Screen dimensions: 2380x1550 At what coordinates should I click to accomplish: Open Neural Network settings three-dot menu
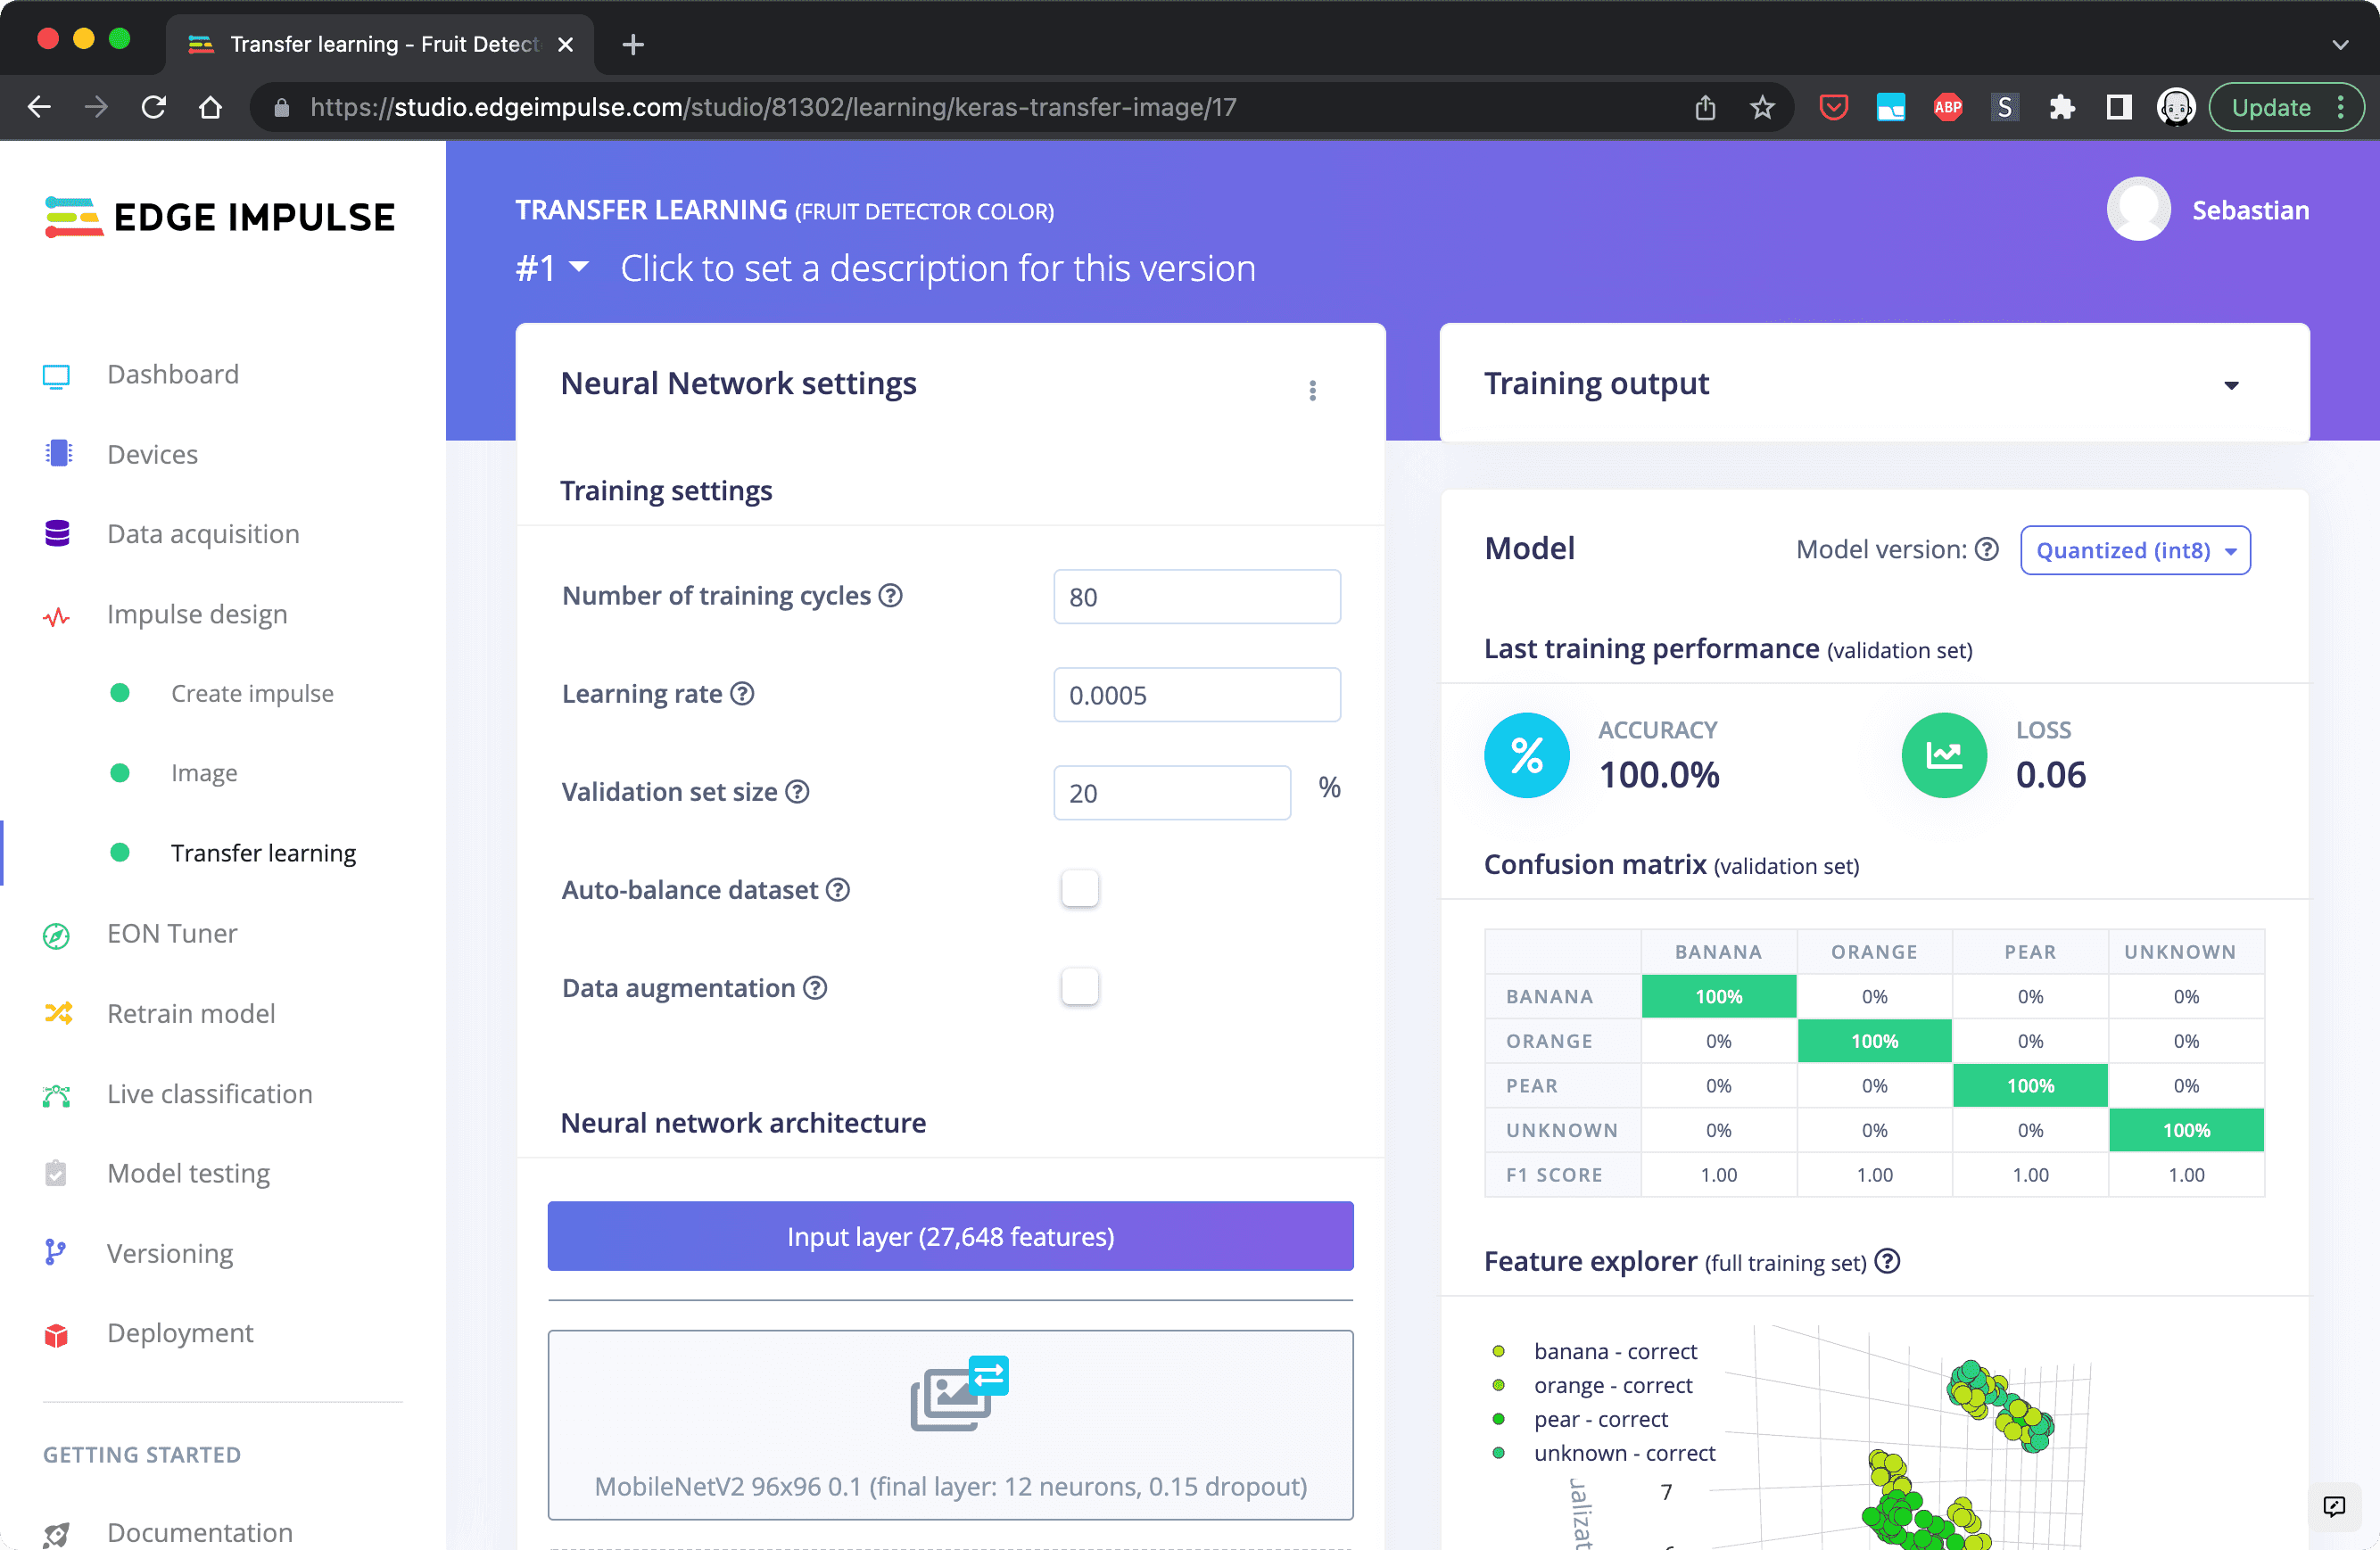[1312, 390]
